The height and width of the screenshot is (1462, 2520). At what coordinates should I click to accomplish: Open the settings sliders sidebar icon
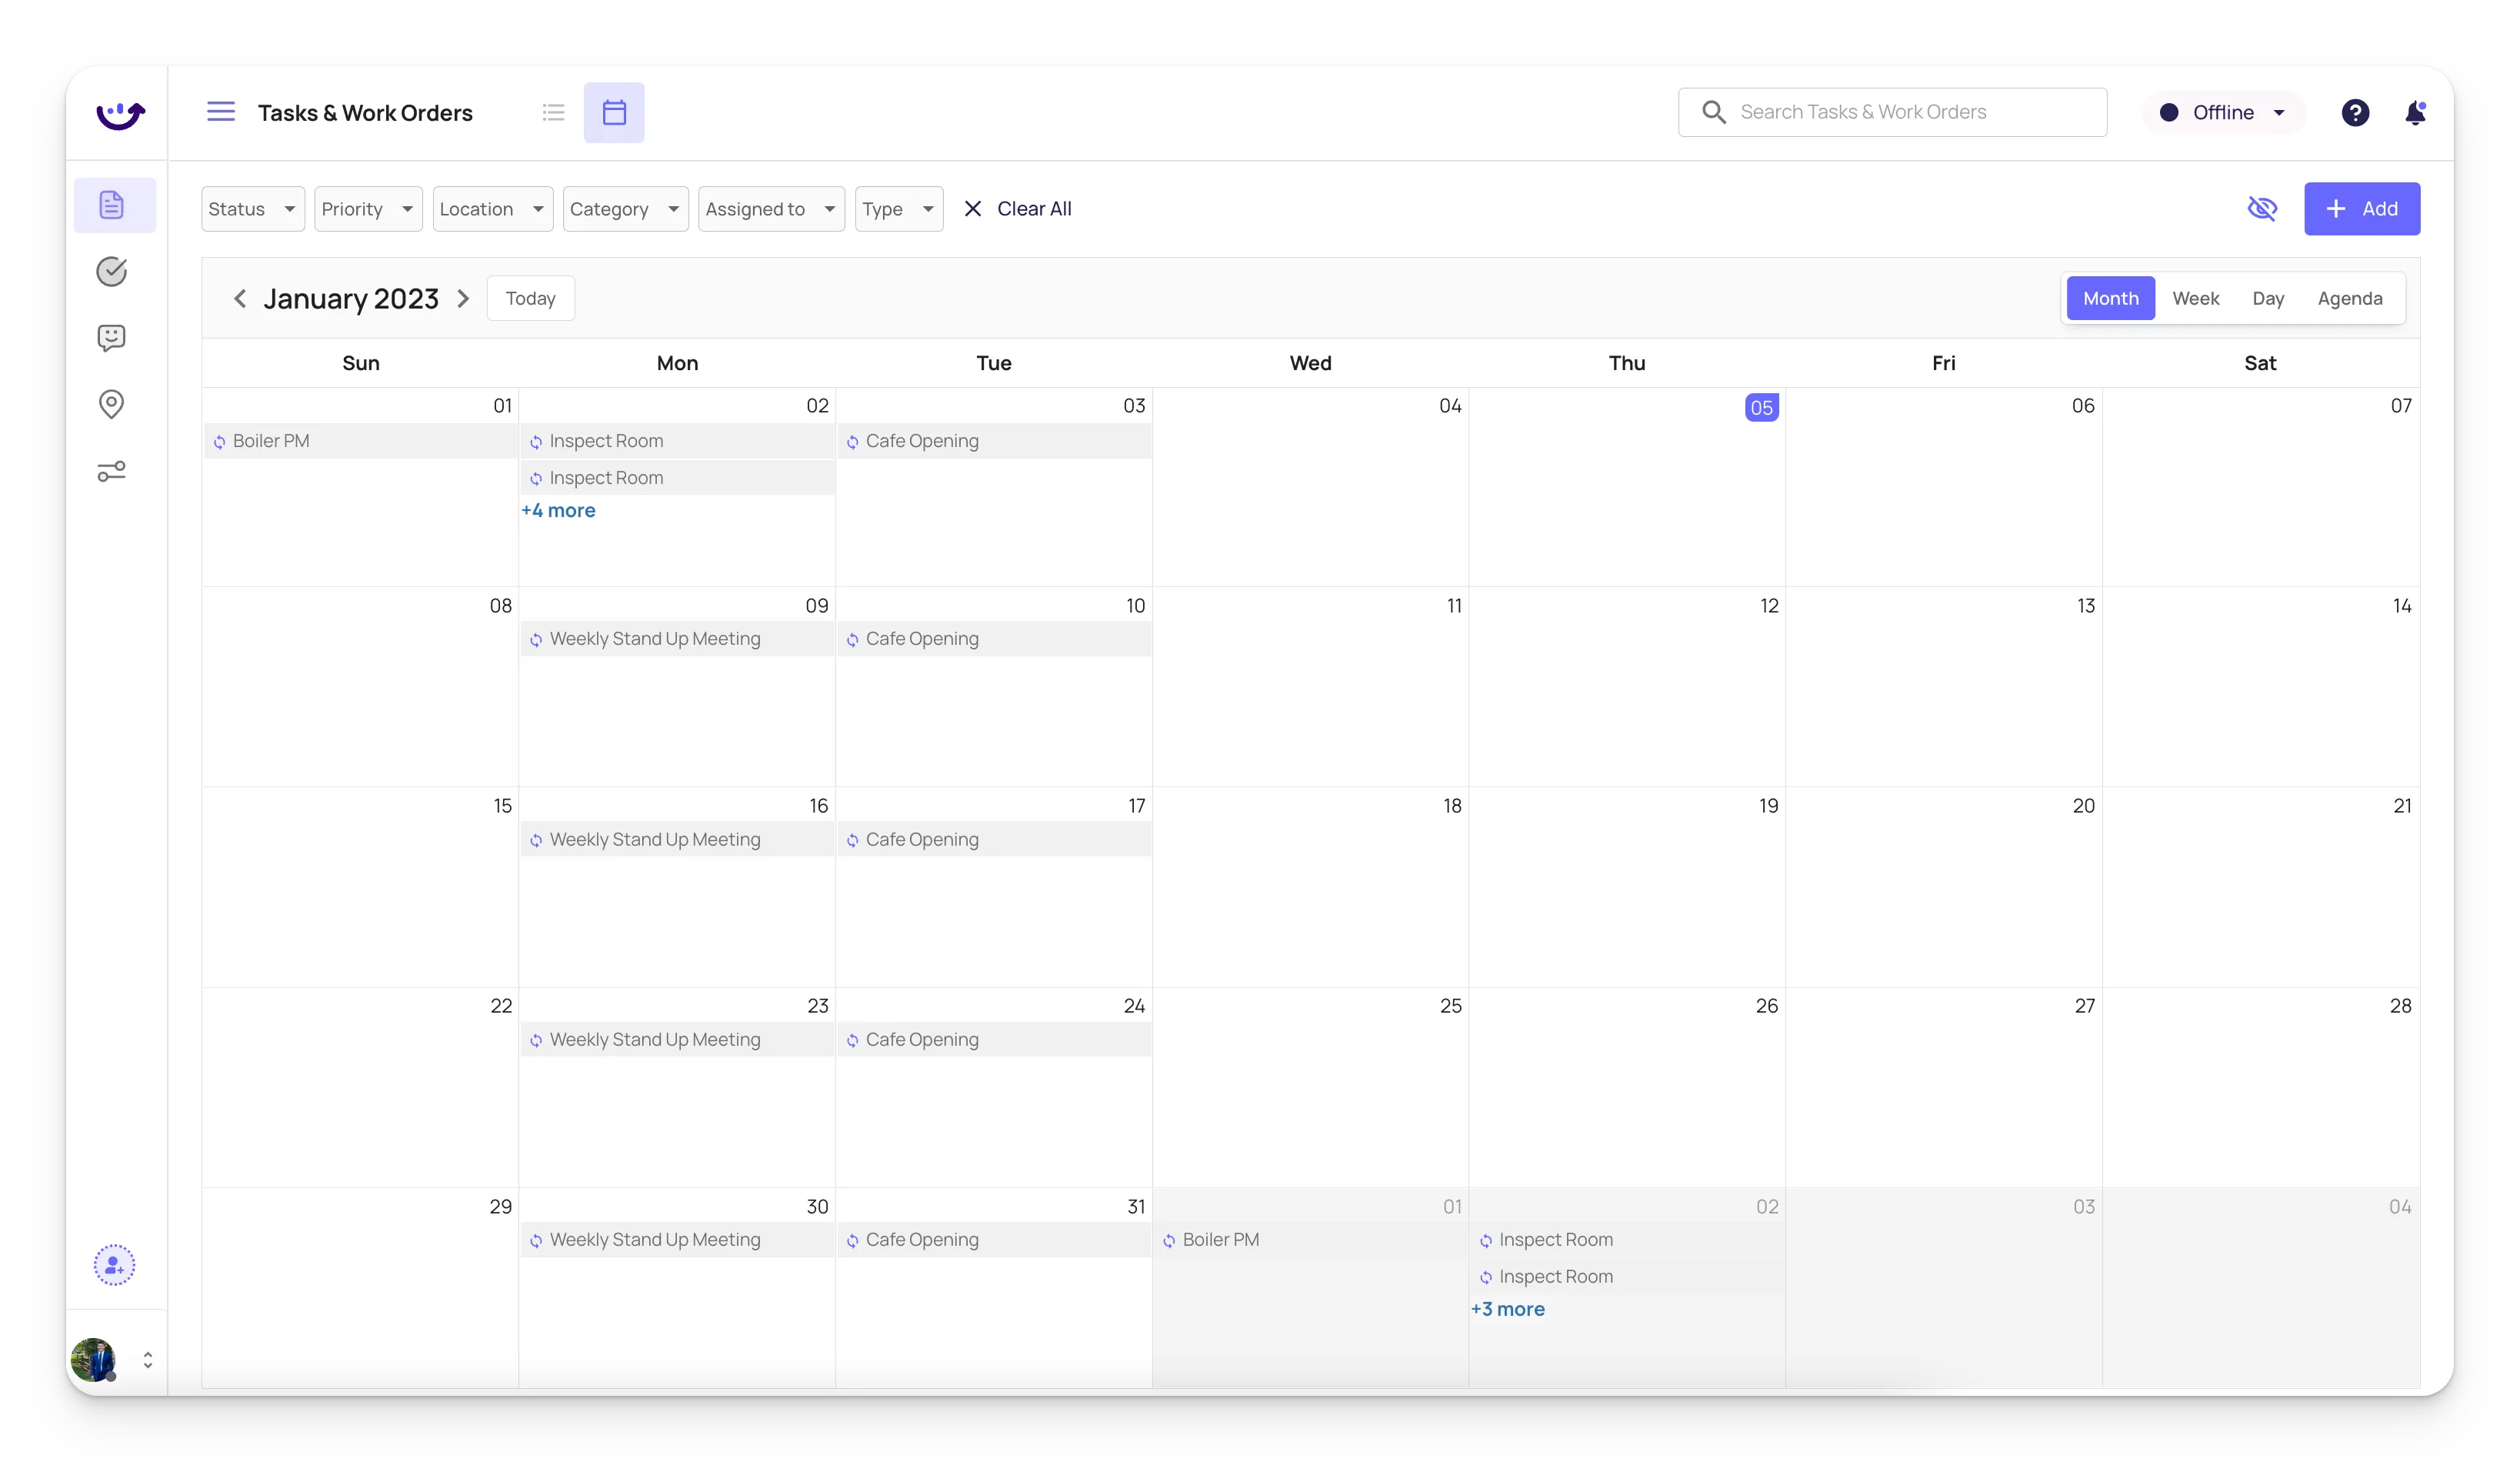pyautogui.click(x=111, y=471)
